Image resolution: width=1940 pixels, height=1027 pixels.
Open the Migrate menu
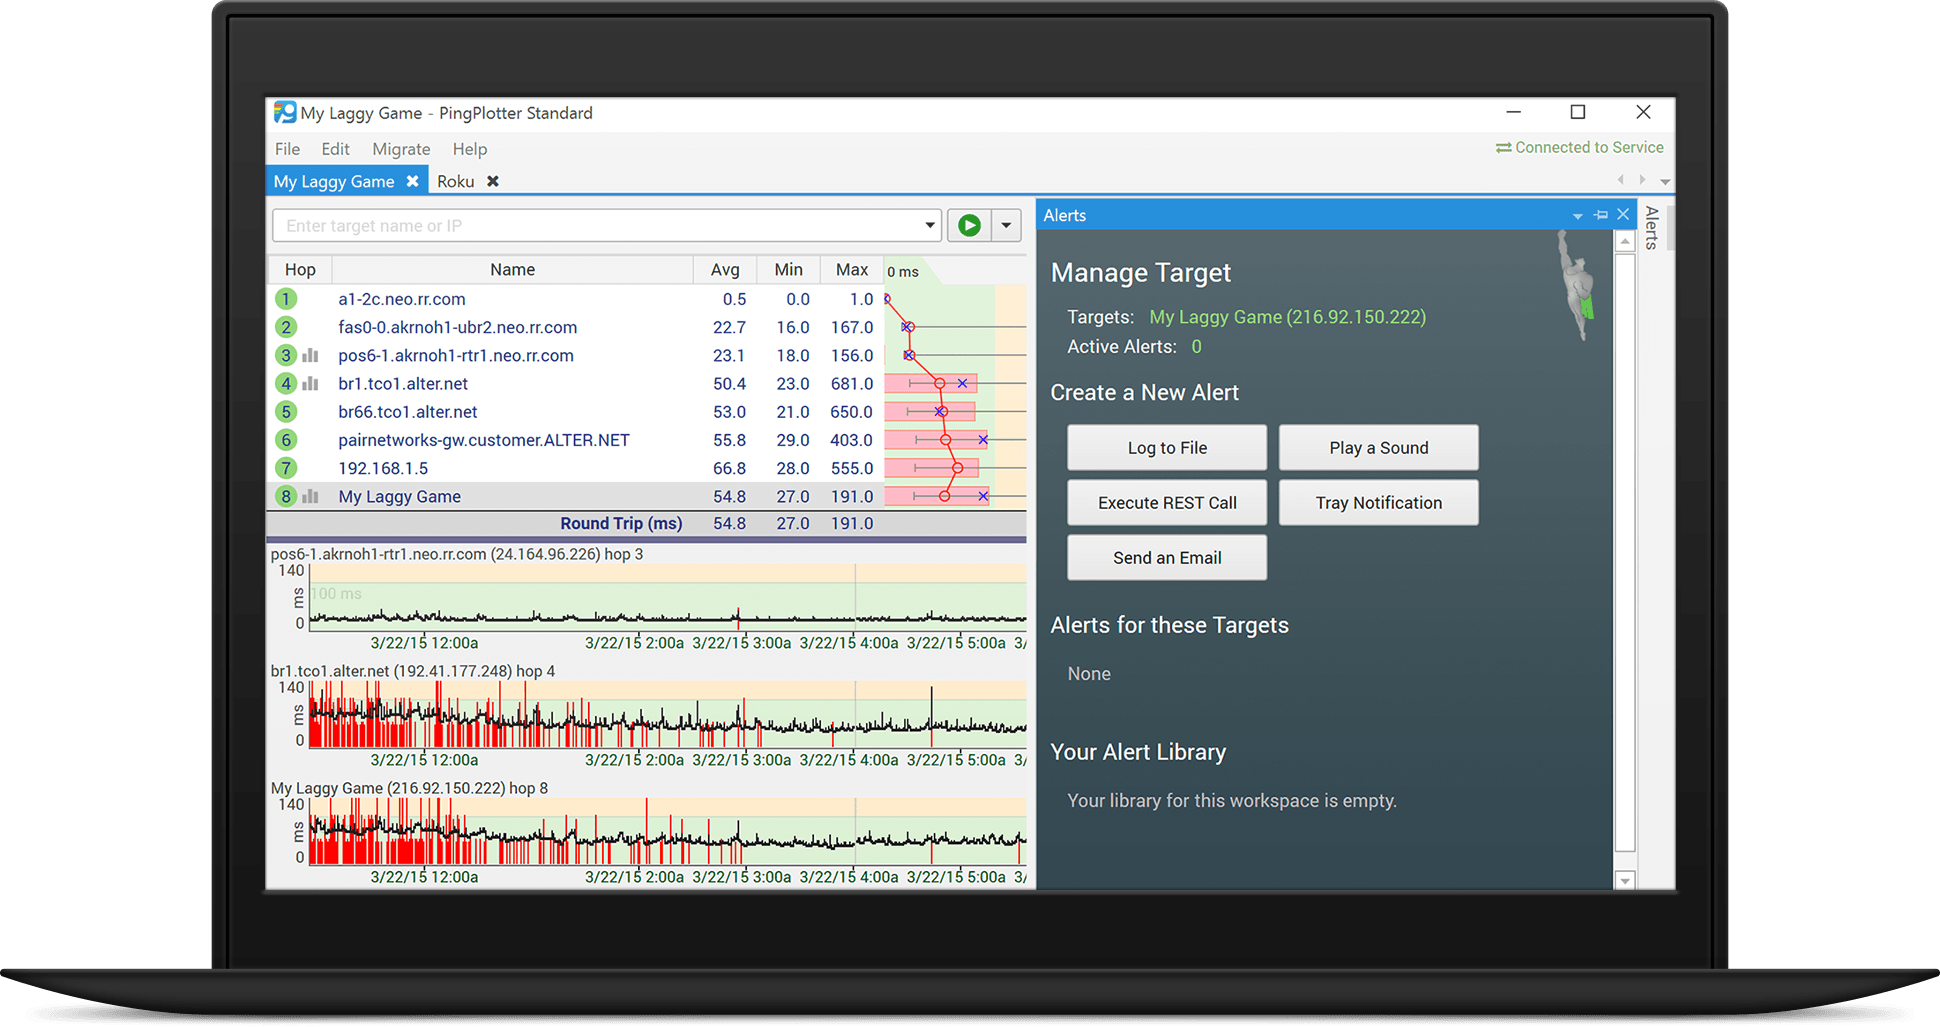400,148
